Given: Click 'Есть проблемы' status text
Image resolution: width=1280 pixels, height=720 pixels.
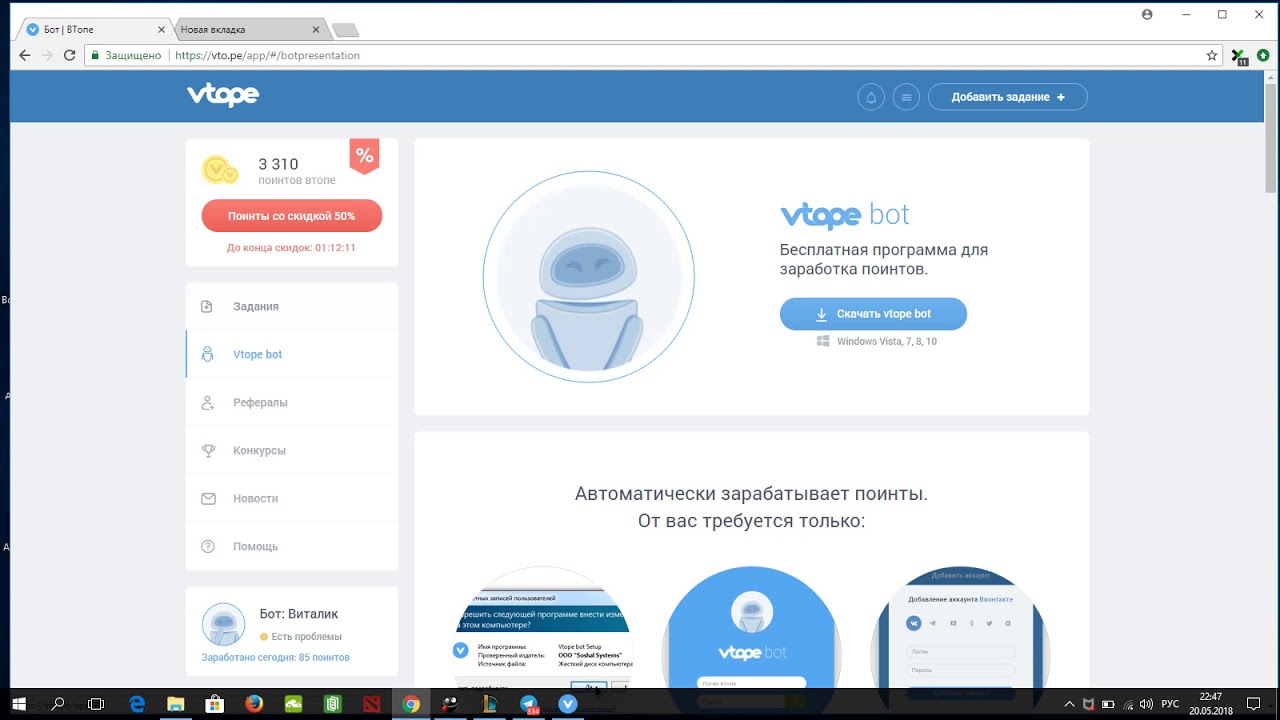Looking at the screenshot, I should click(x=306, y=636).
